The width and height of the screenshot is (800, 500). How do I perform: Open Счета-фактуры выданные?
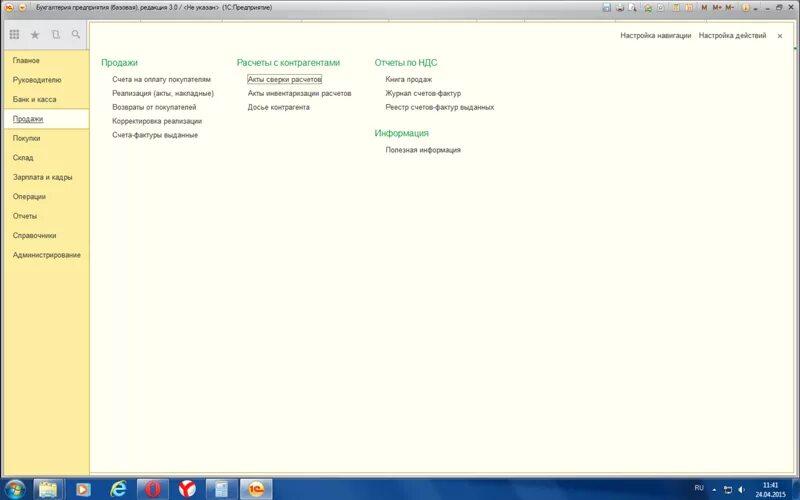click(155, 135)
